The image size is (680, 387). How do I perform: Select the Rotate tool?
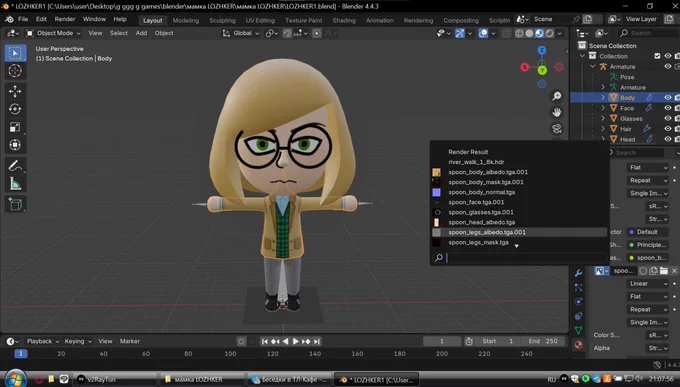(x=15, y=109)
